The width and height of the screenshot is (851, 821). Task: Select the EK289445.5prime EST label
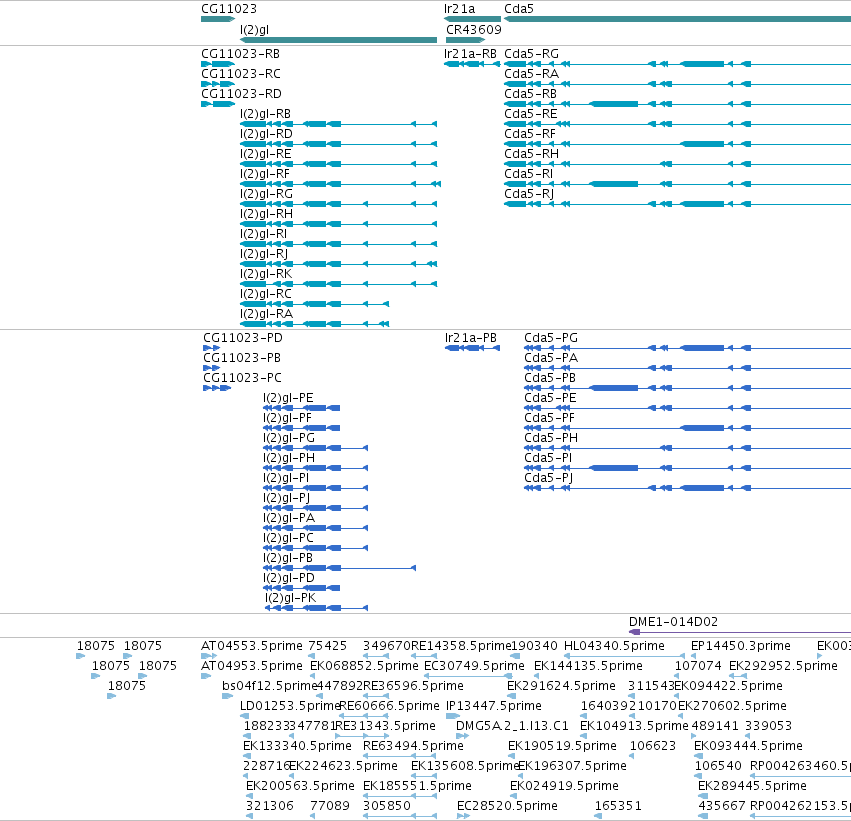752,786
